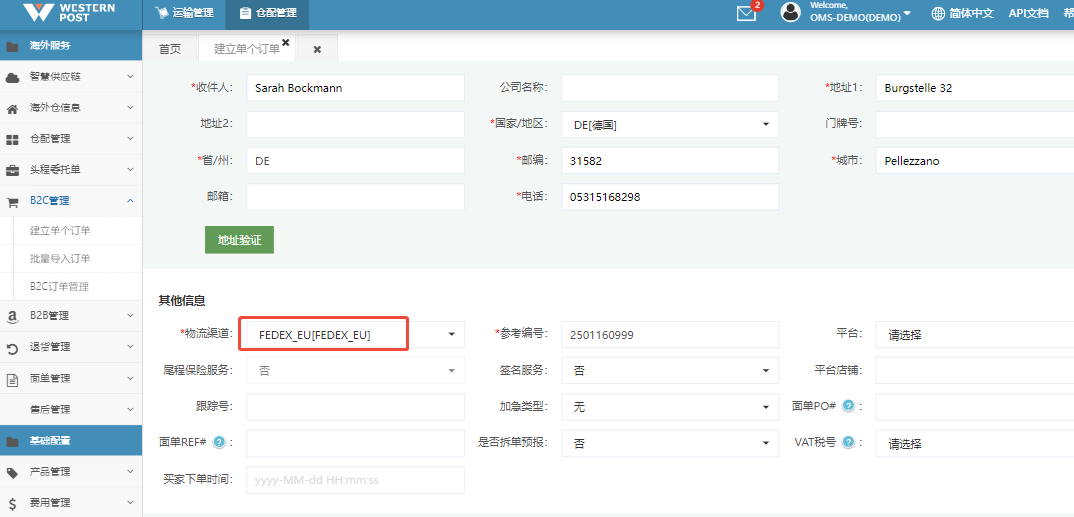Click the 地址2 input field
1074x517 pixels.
click(x=355, y=125)
